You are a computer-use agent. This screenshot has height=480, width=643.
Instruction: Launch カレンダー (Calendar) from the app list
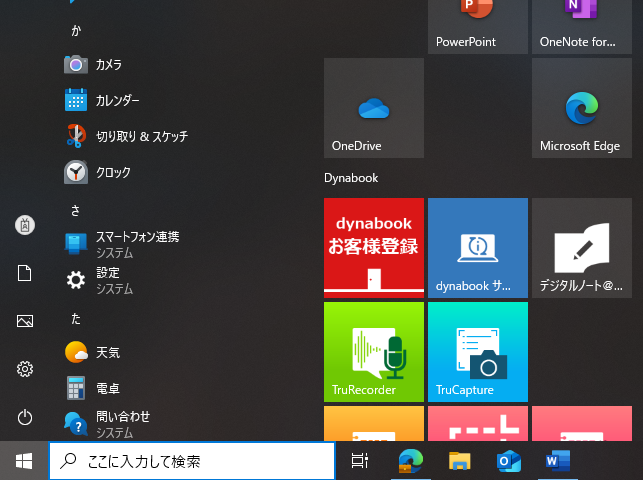(116, 100)
